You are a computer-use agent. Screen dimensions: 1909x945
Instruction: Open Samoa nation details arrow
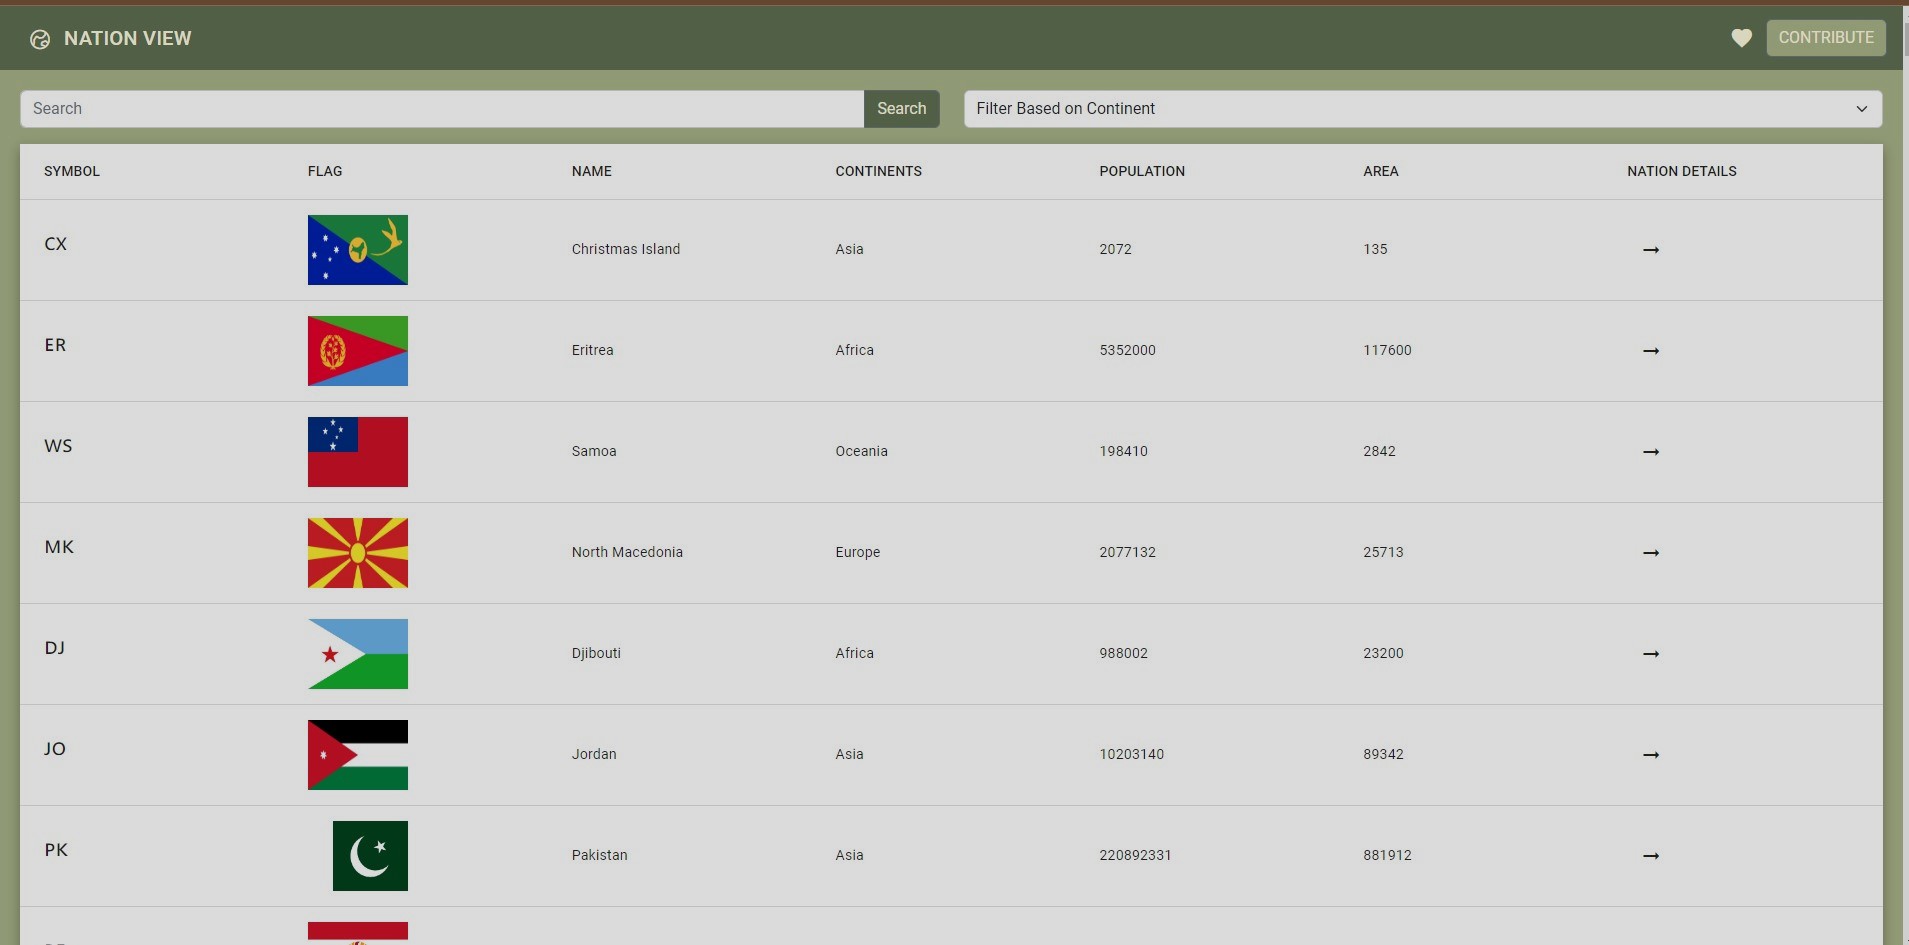pyautogui.click(x=1651, y=452)
